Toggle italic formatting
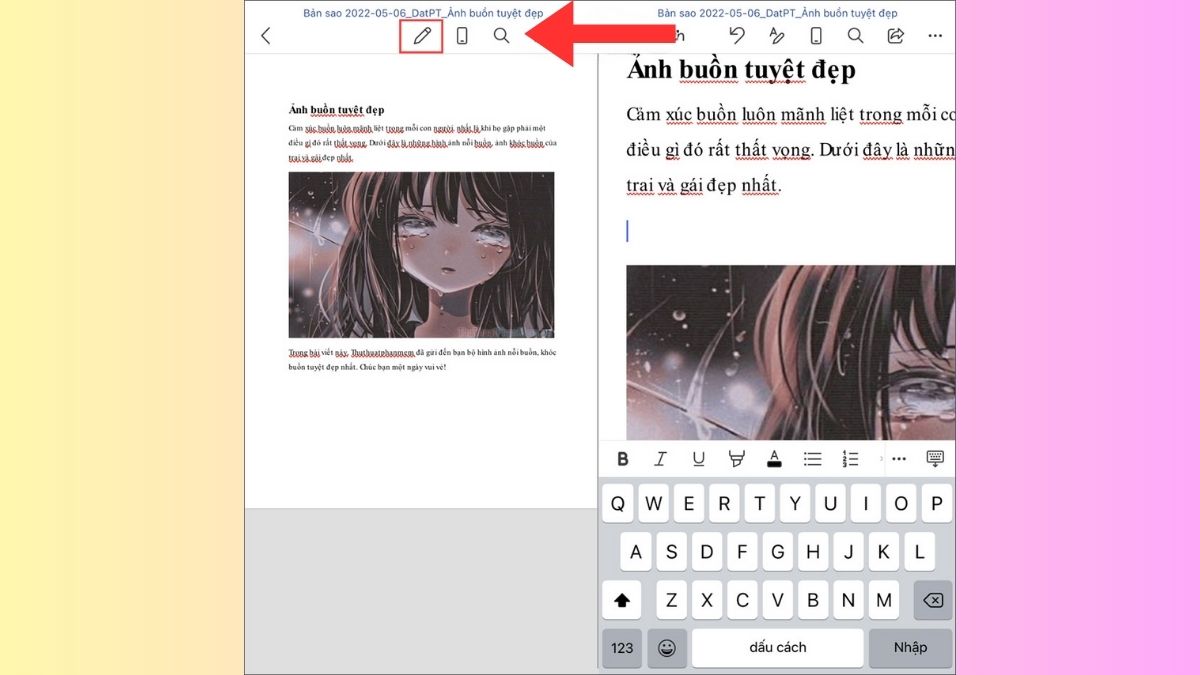Viewport: 1200px width, 675px height. 660,458
